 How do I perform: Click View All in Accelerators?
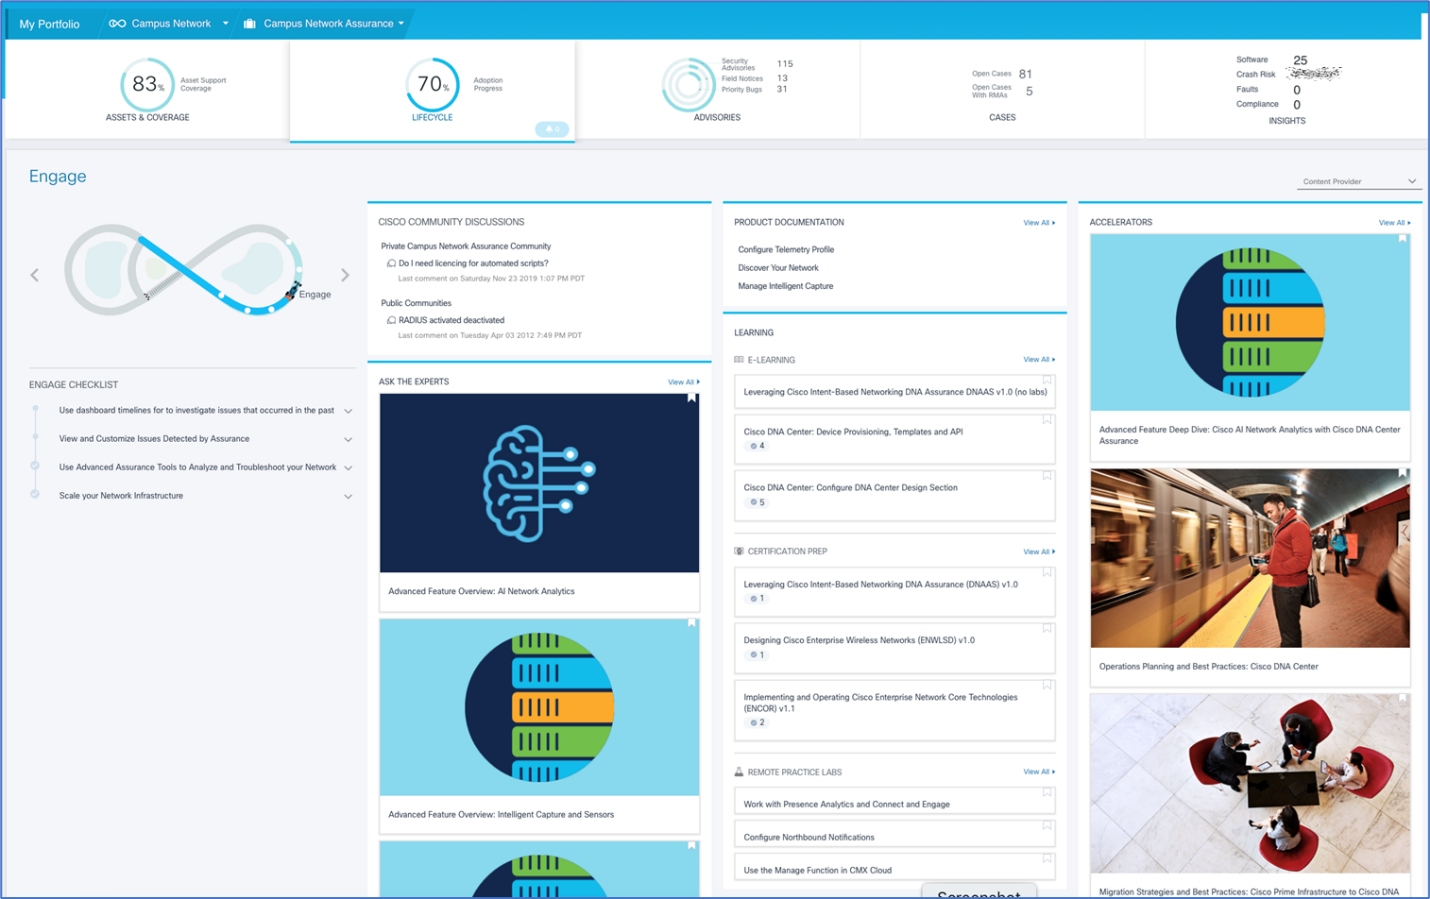point(1395,223)
